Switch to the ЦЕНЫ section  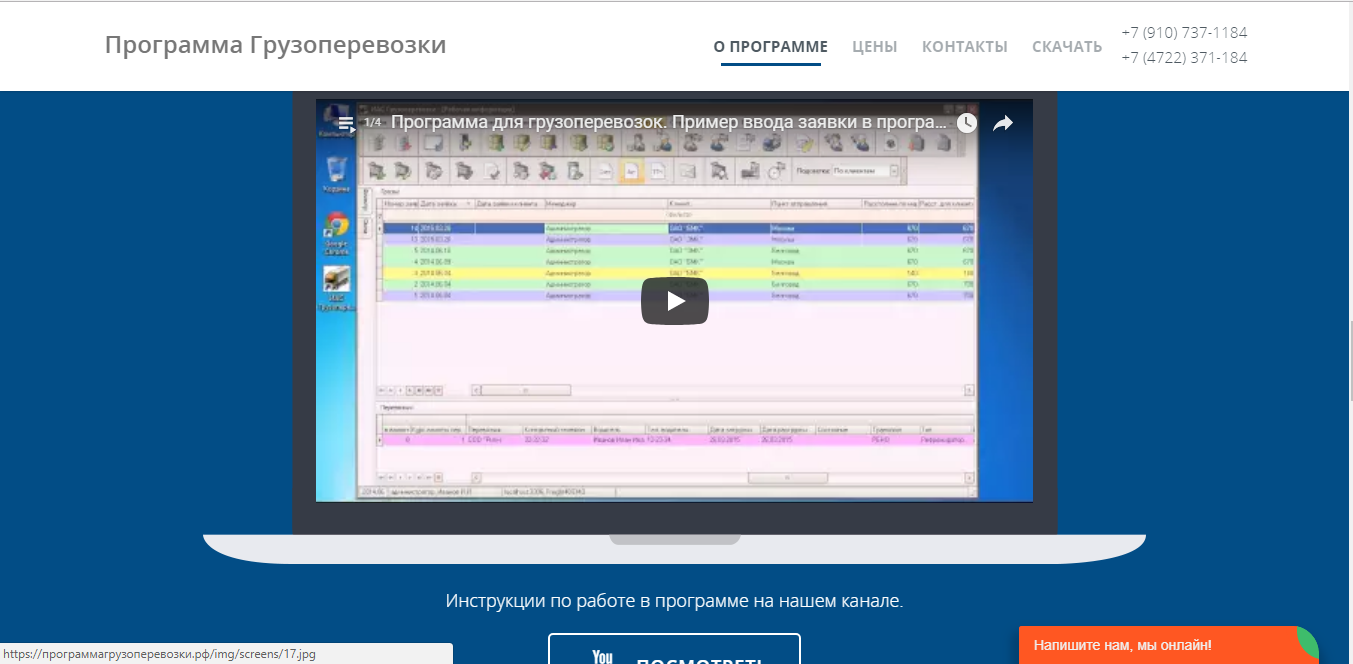pyautogui.click(x=874, y=46)
